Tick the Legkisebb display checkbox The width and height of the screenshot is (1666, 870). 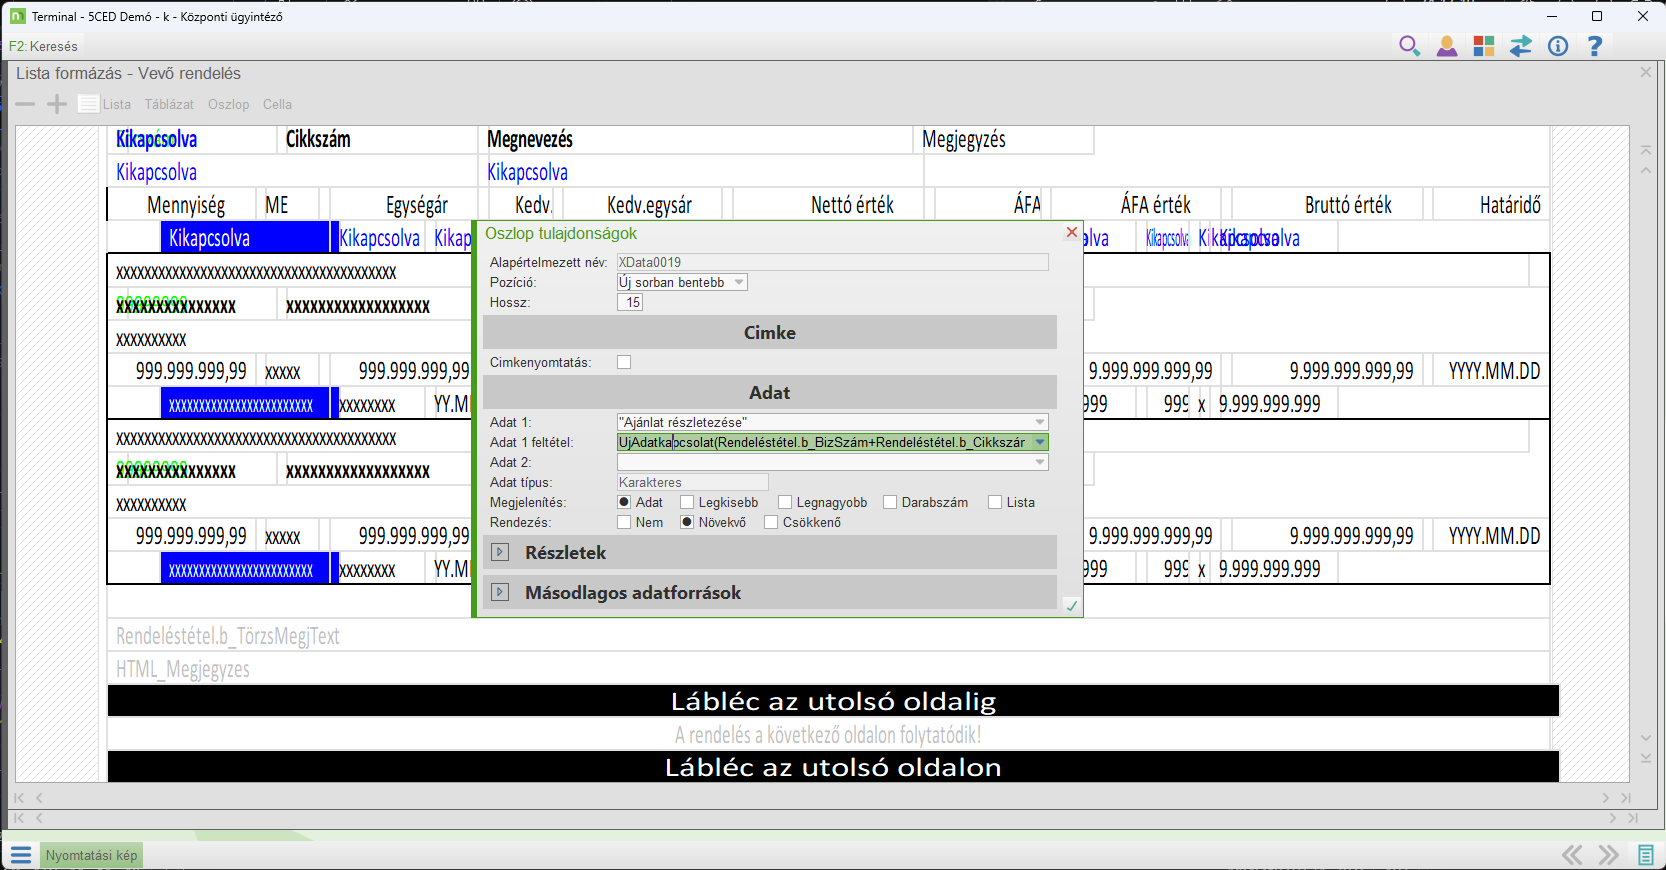click(687, 502)
